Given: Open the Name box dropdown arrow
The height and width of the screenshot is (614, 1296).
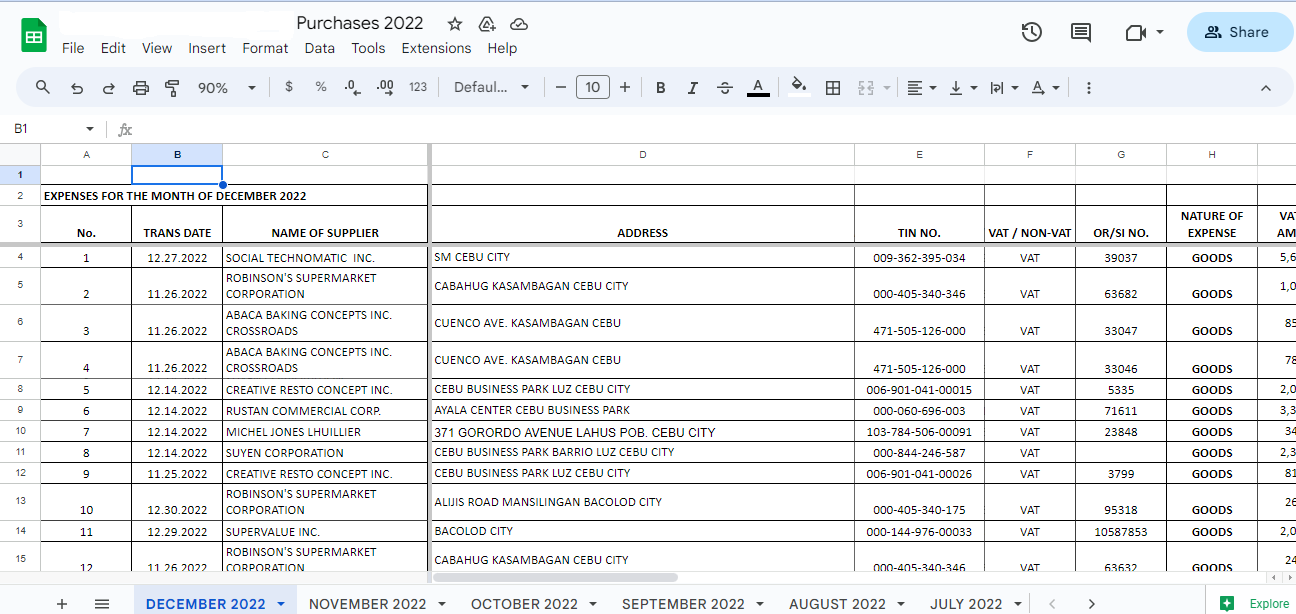Looking at the screenshot, I should pos(90,129).
